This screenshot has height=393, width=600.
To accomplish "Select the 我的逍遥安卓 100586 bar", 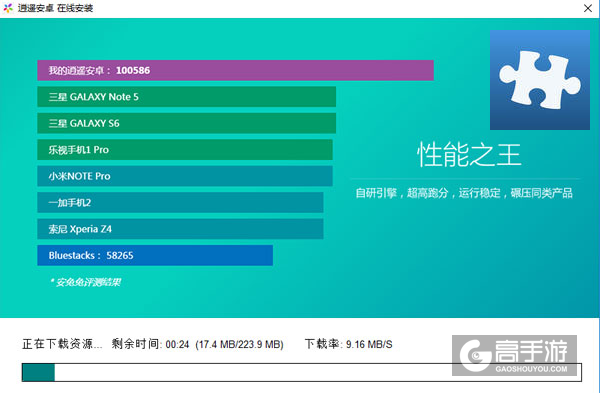I will tap(235, 70).
